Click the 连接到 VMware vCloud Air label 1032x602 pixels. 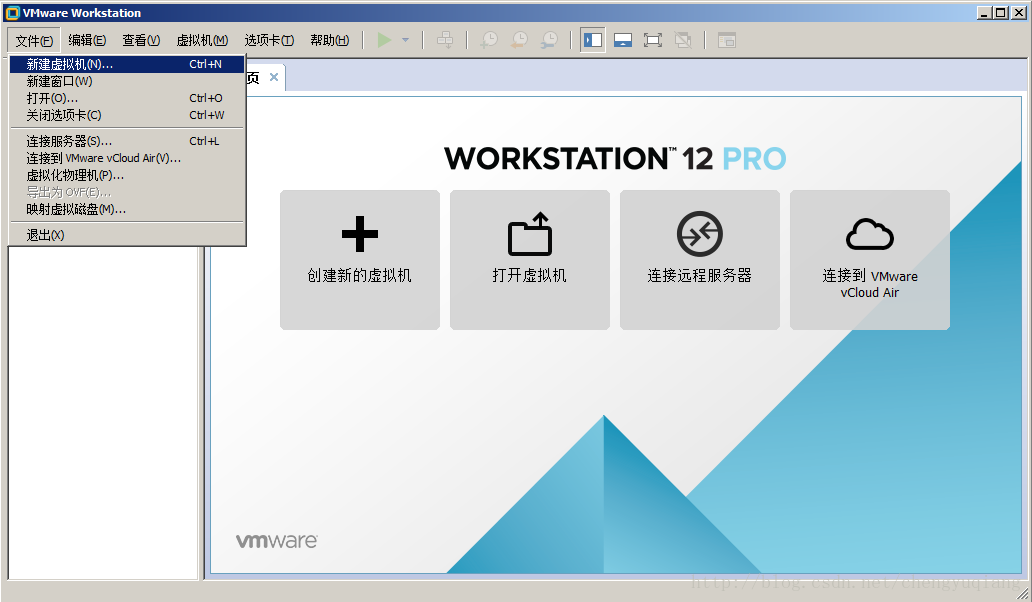click(x=869, y=284)
